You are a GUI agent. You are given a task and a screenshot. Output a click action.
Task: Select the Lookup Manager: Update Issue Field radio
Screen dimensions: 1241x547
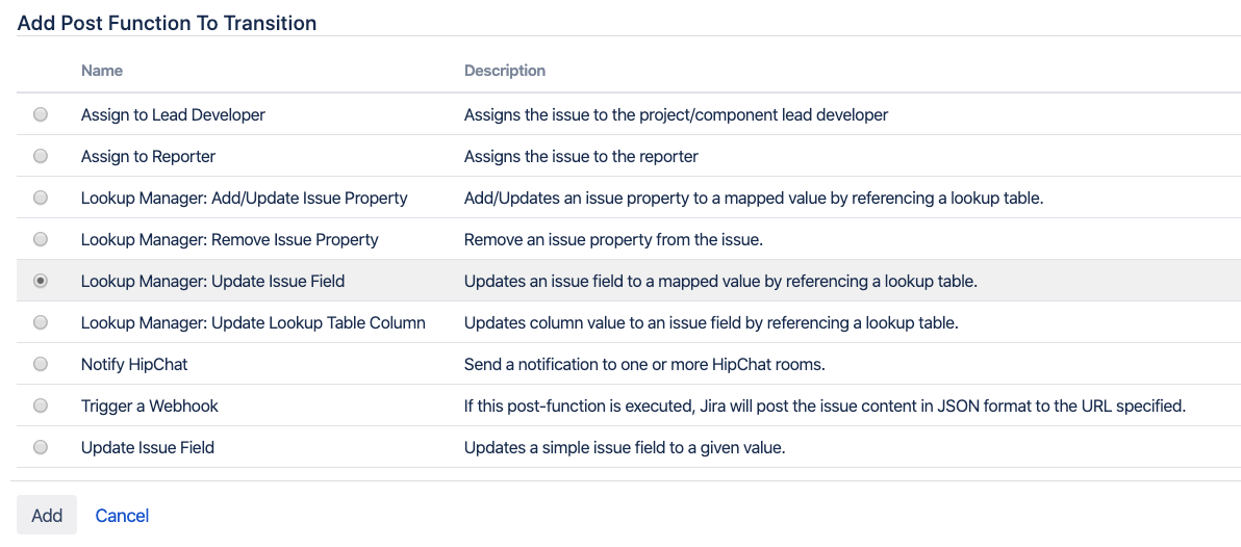point(41,281)
